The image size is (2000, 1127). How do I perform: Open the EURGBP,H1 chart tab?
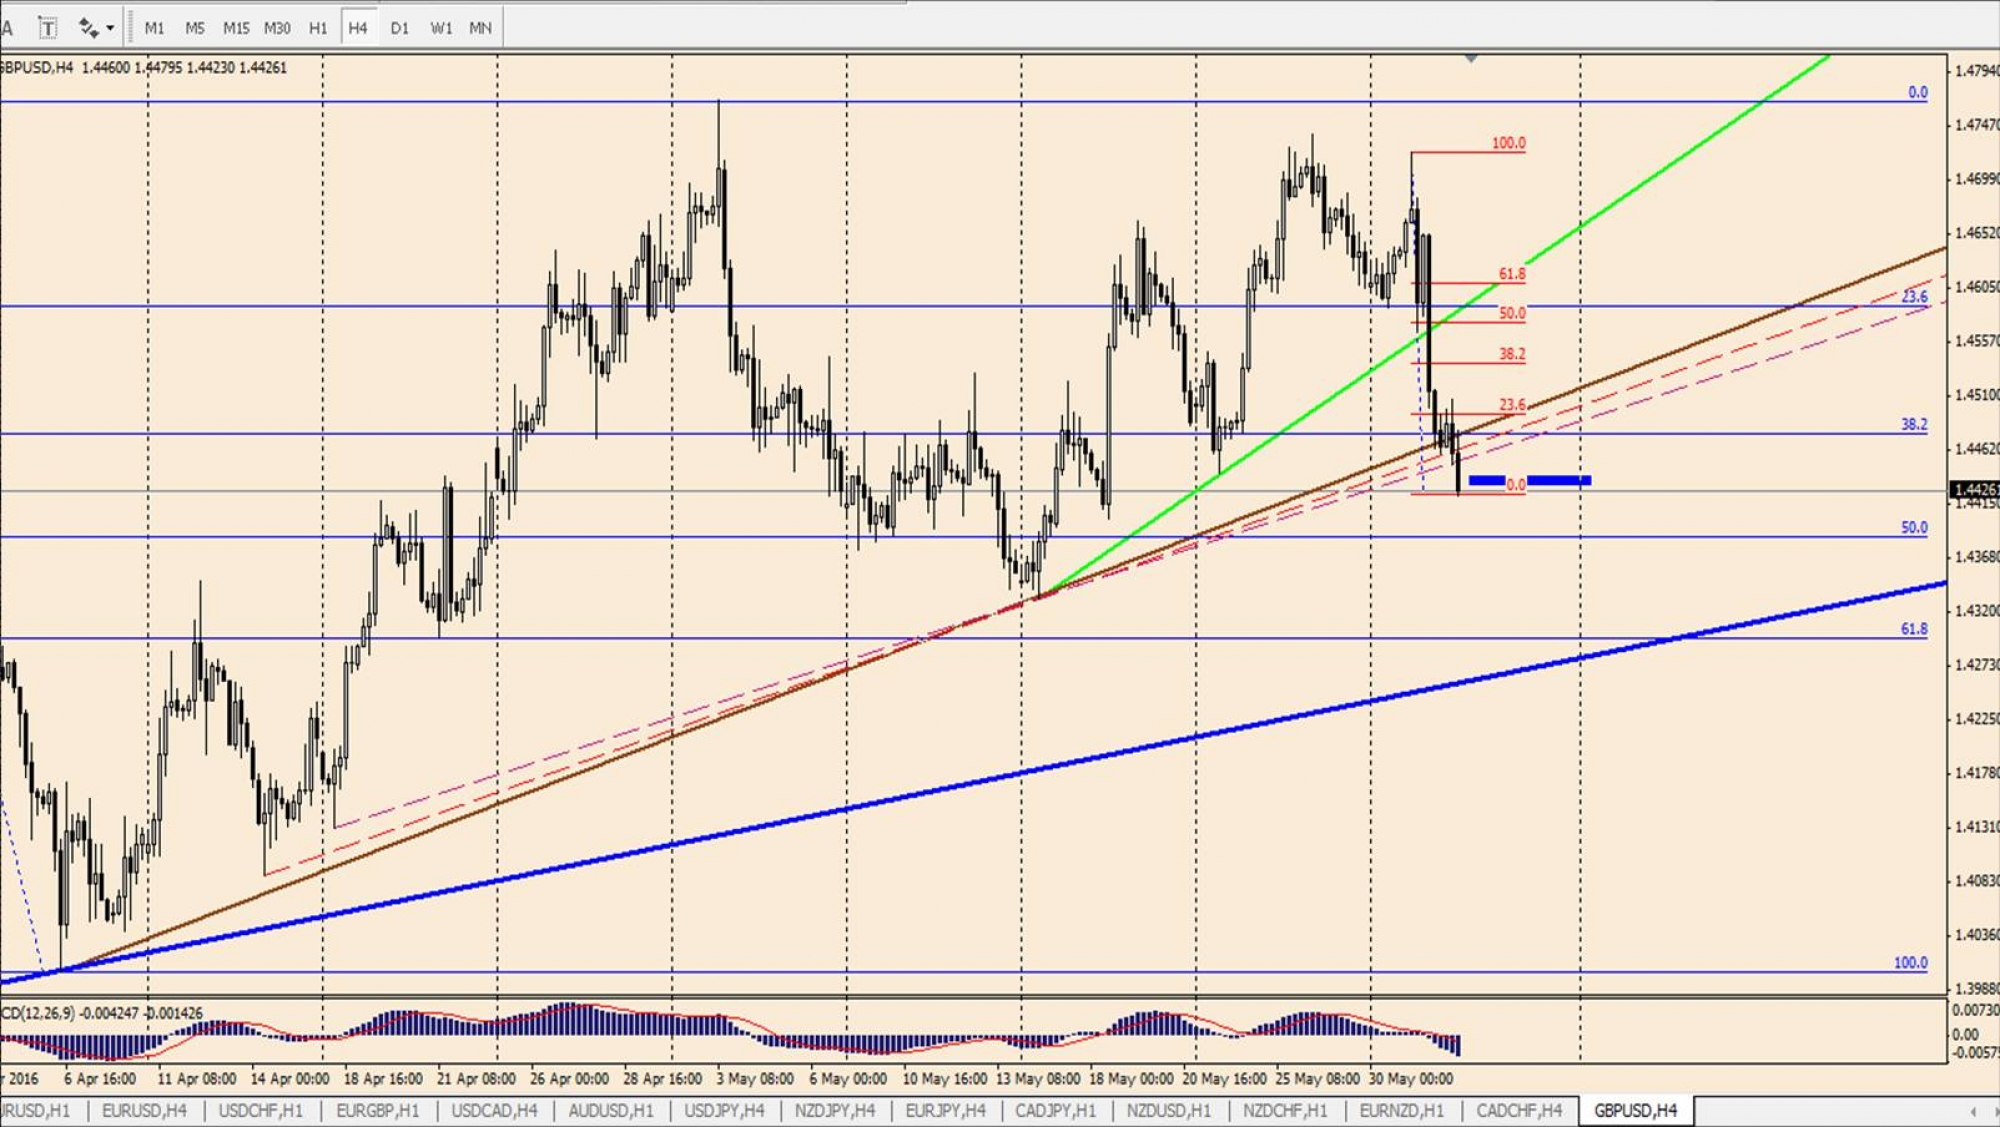pyautogui.click(x=378, y=1110)
